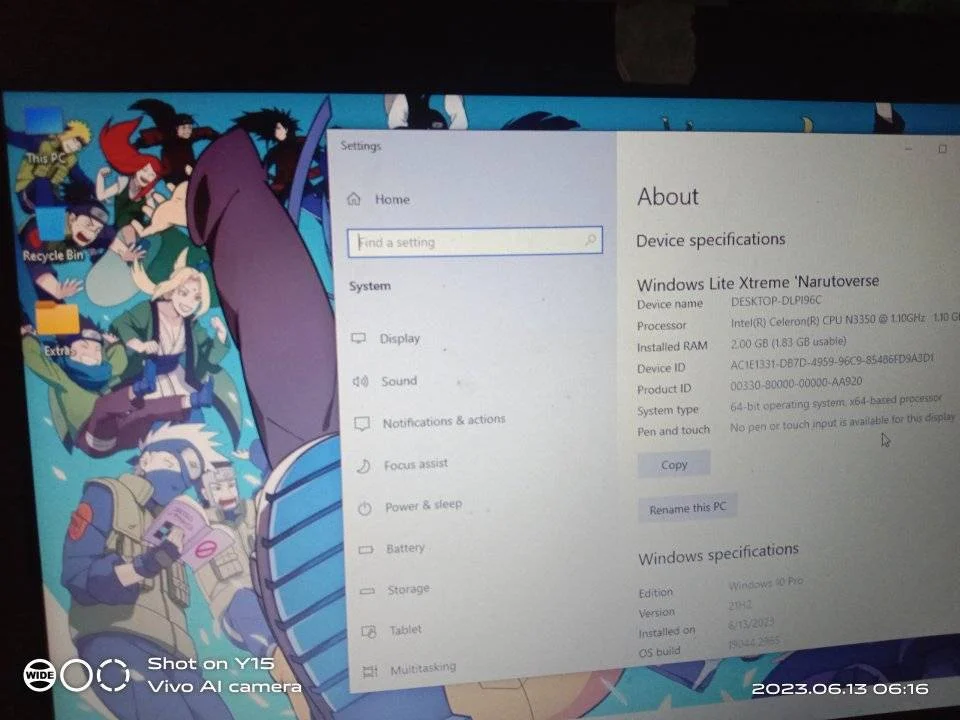Click the Rename this PC button
Image resolution: width=960 pixels, height=720 pixels.
pos(688,508)
